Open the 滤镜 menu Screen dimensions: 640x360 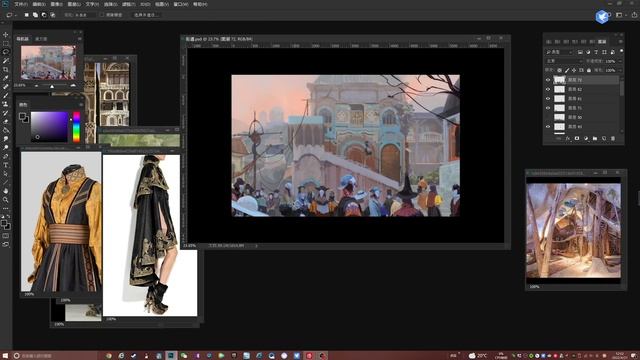click(128, 4)
